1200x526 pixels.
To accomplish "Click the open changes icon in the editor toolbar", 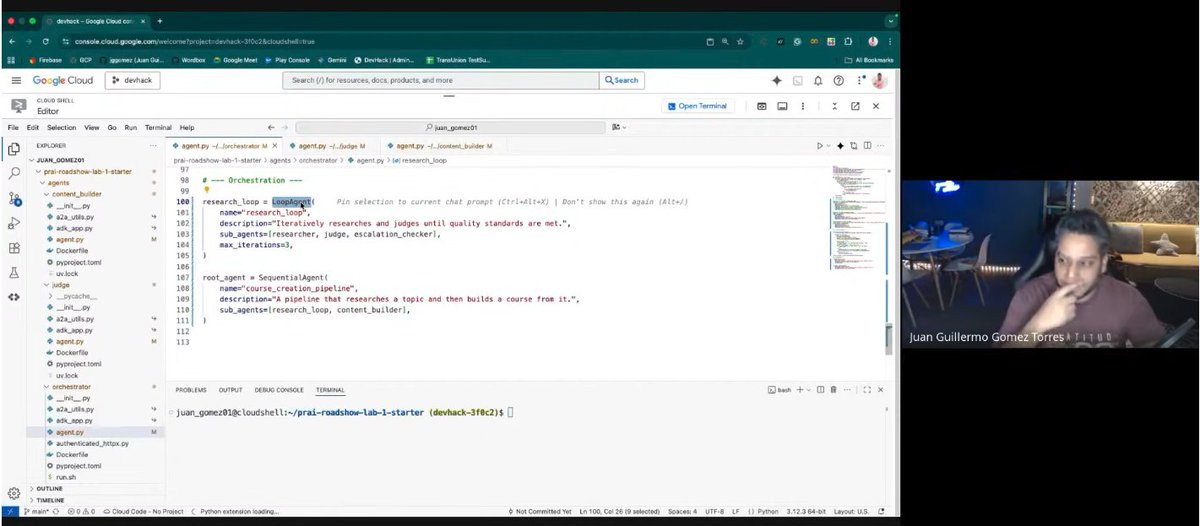I will point(853,146).
